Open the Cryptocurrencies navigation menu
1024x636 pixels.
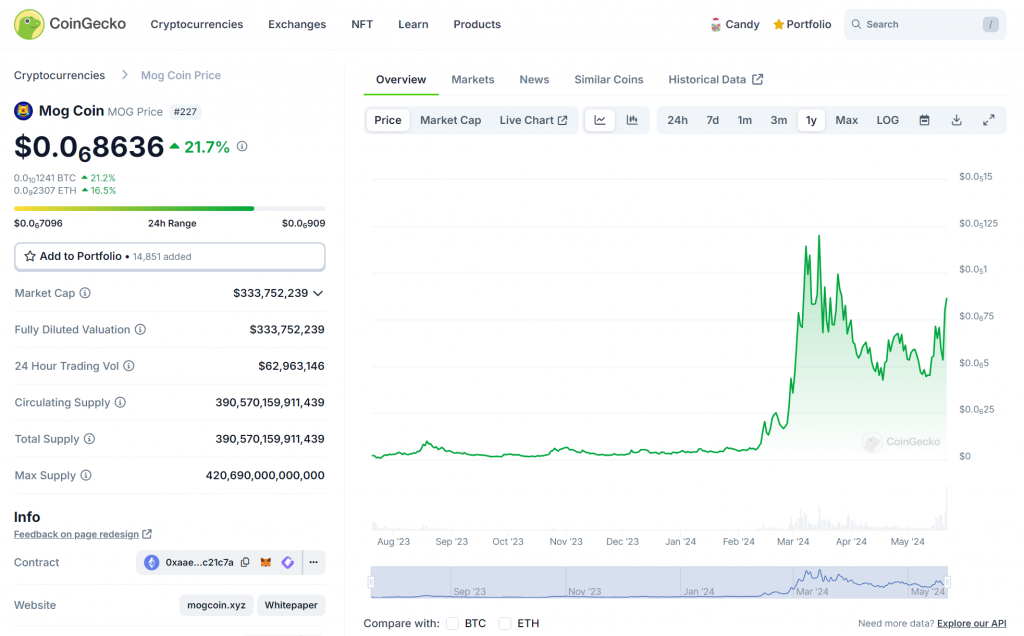coord(196,24)
